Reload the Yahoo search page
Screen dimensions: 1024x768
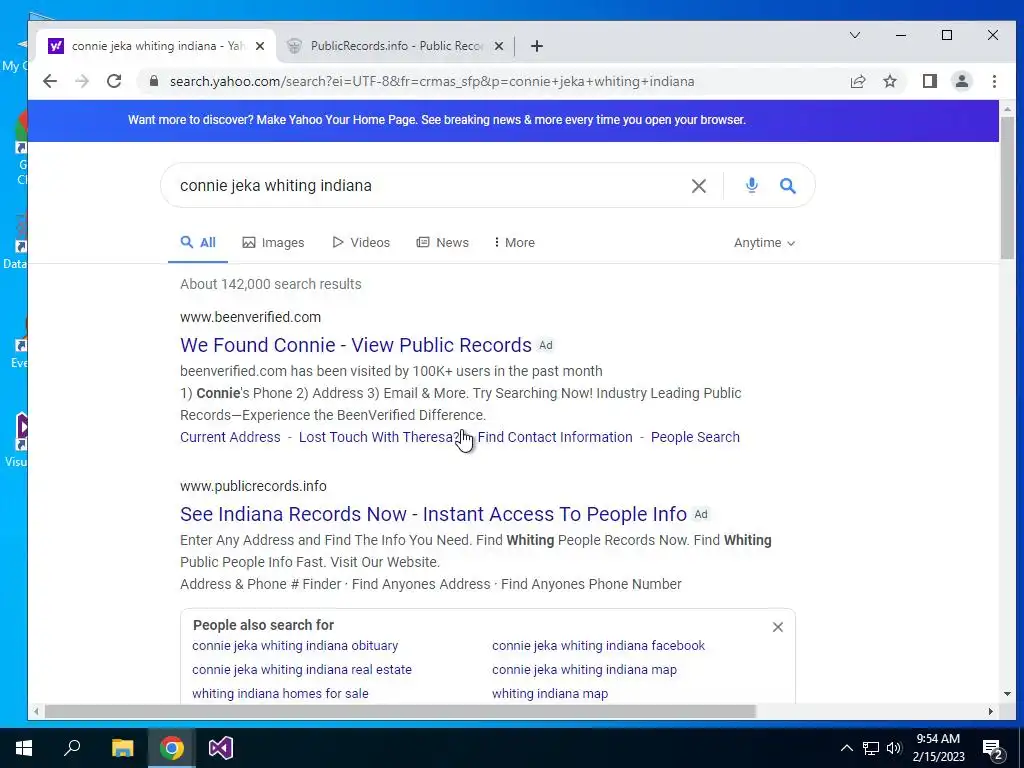(114, 81)
